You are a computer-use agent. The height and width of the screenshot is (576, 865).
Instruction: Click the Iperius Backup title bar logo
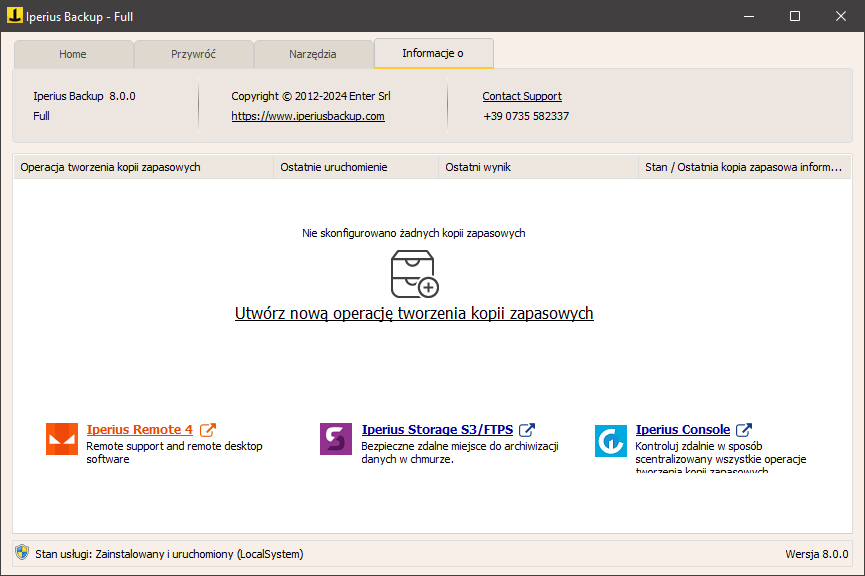pos(15,15)
